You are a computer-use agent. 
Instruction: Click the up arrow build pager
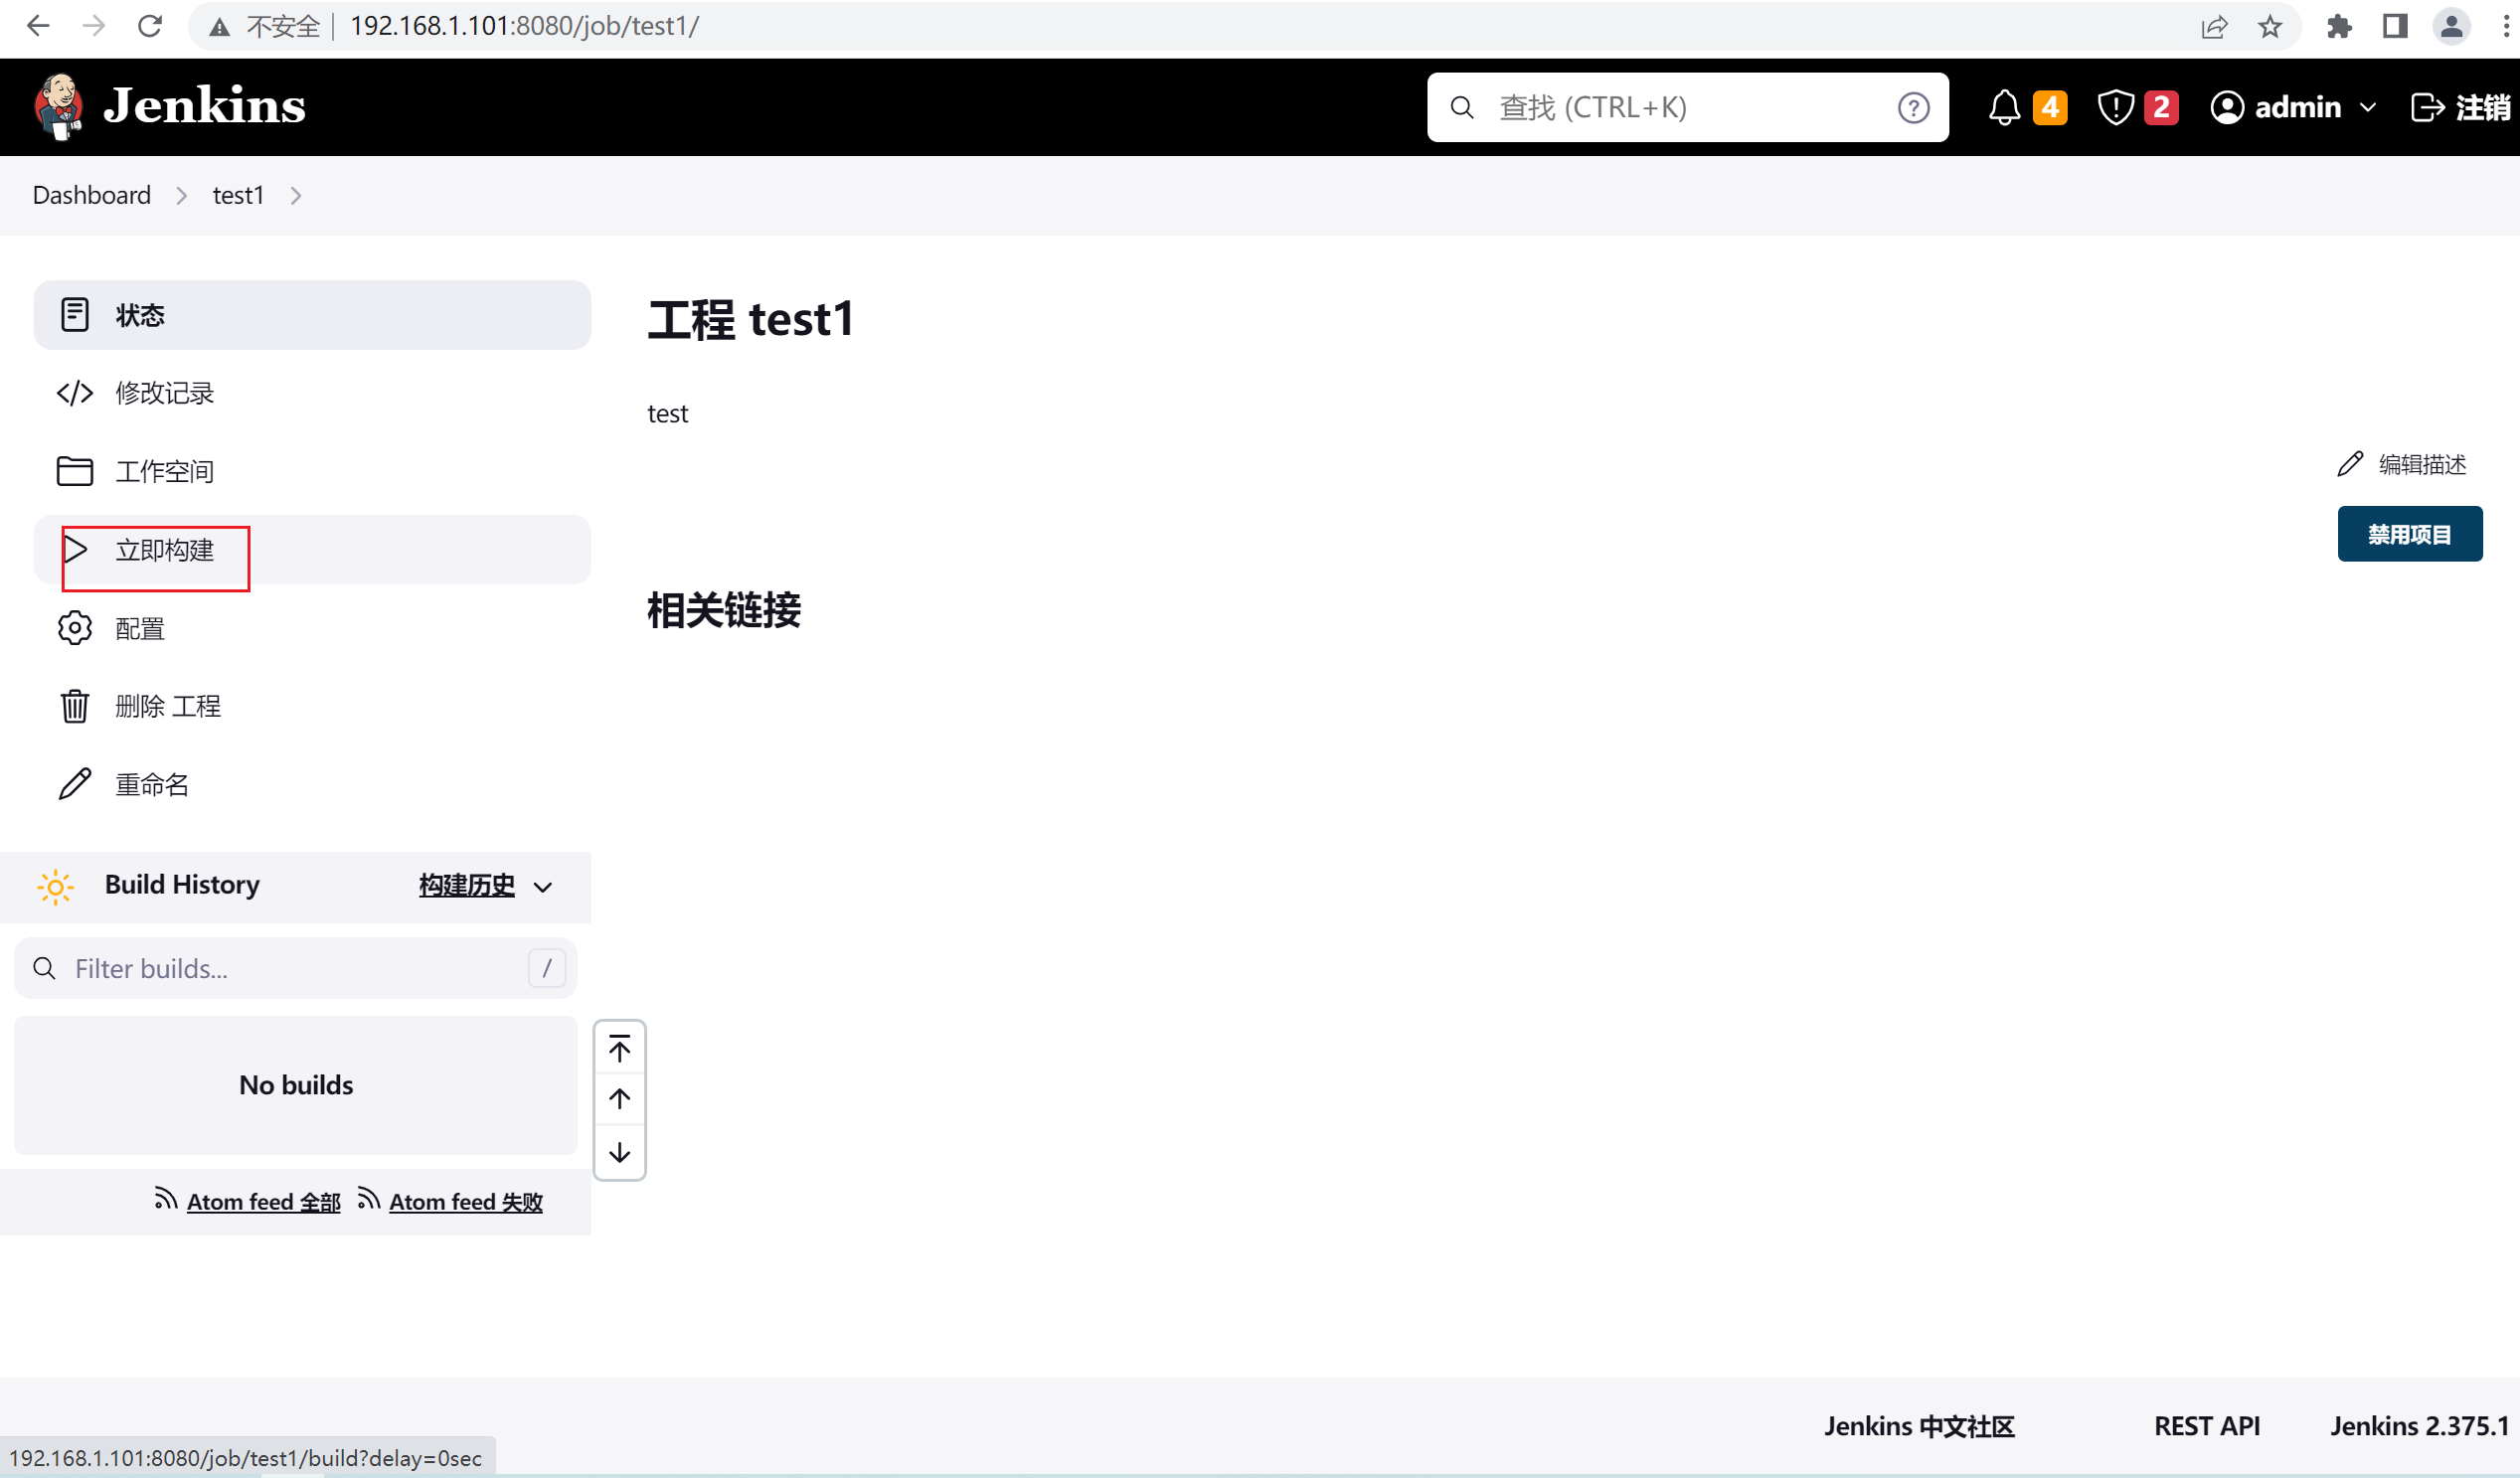620,1099
